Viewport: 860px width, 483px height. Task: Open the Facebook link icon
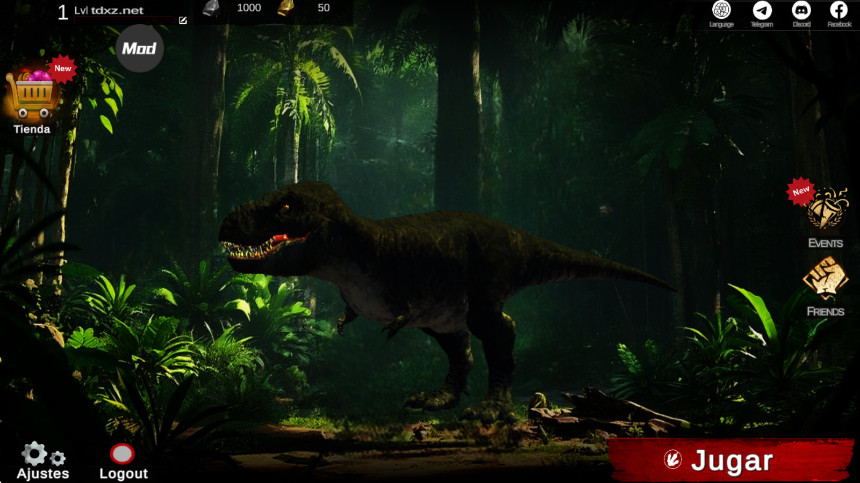click(x=839, y=10)
